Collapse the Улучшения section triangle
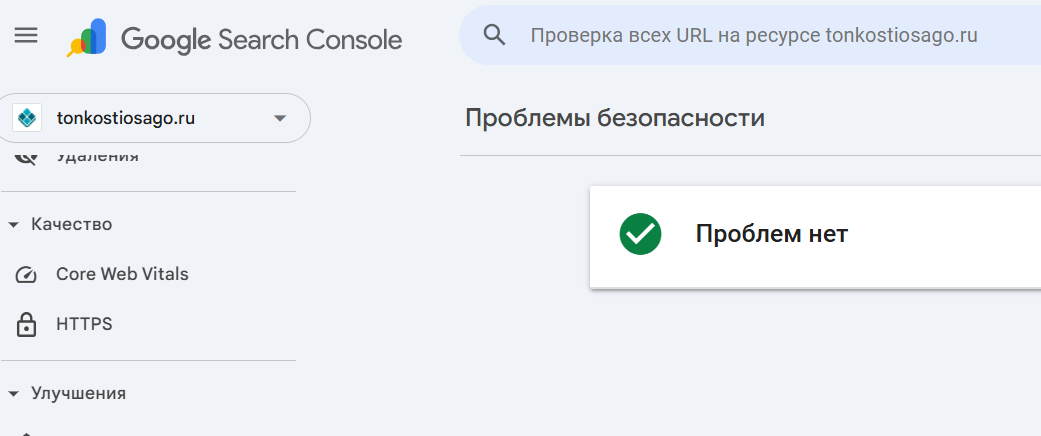The height and width of the screenshot is (436, 1041). click(x=13, y=394)
